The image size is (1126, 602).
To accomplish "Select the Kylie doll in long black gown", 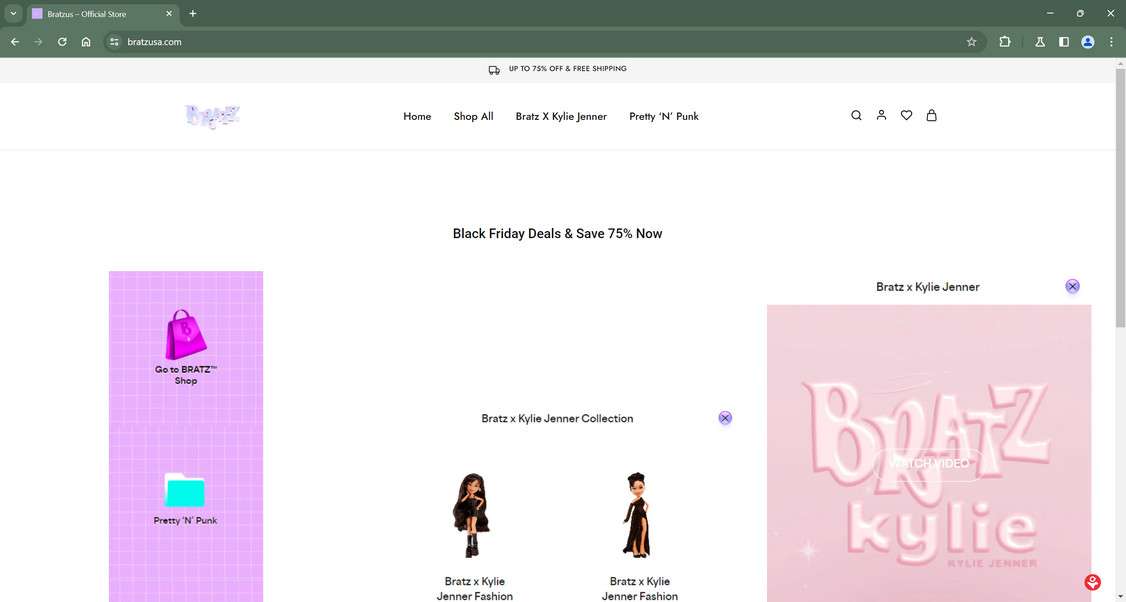I will click(636, 515).
